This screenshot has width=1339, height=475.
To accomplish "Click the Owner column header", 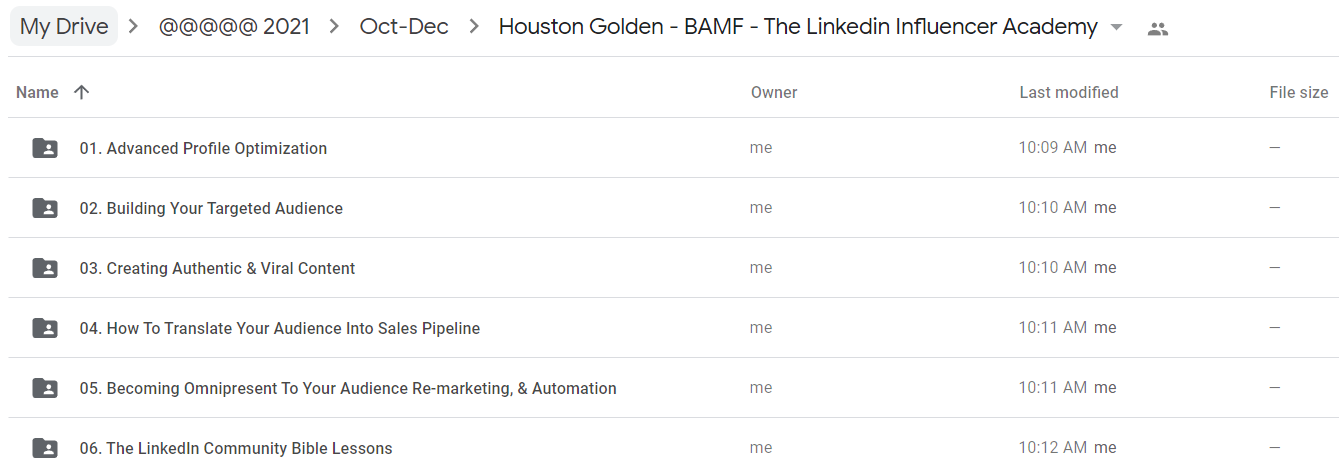I will point(774,92).
